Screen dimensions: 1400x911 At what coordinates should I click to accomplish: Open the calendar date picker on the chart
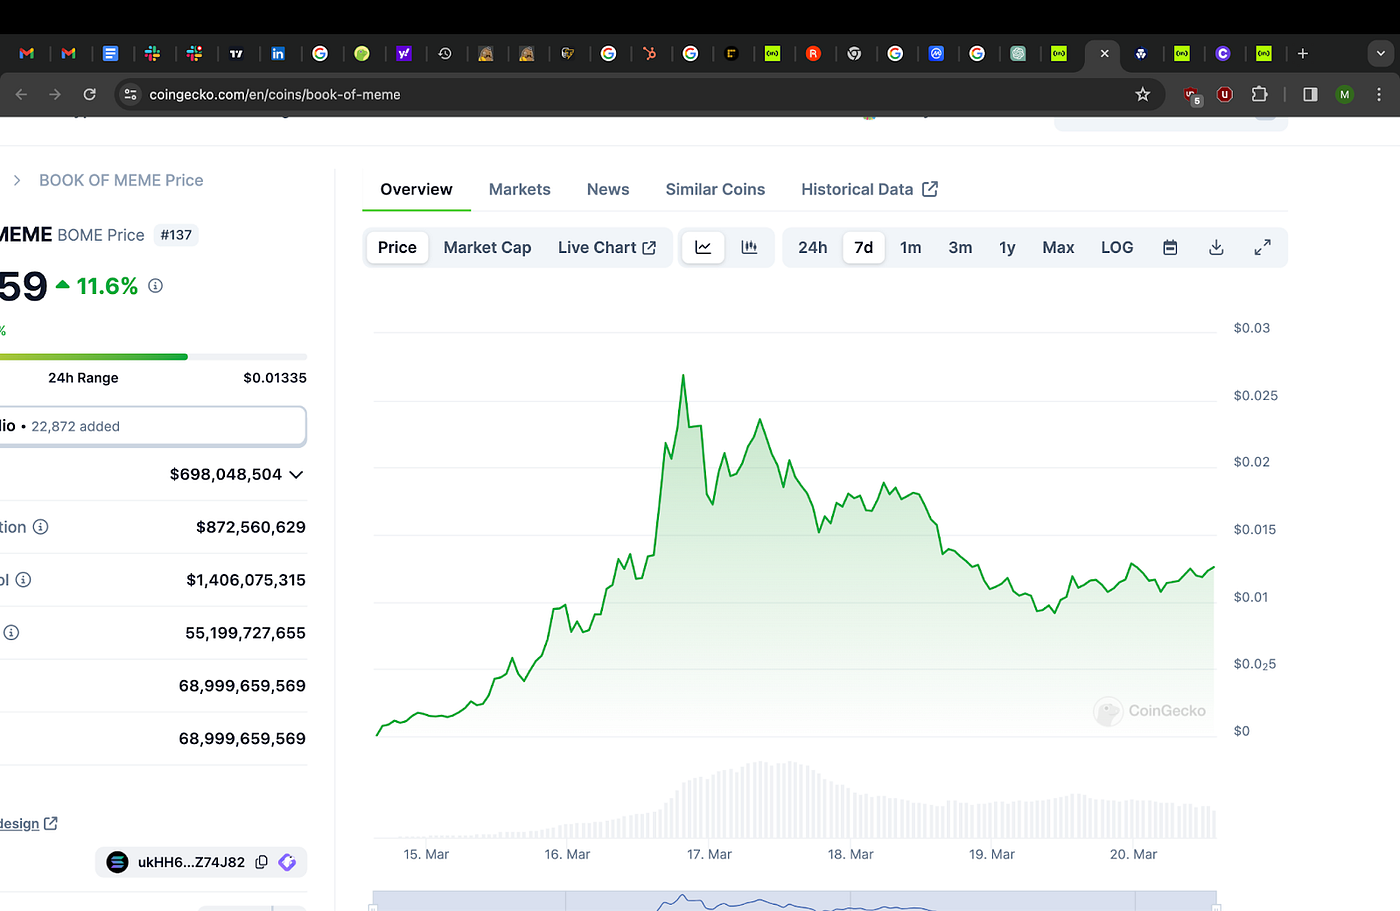1170,247
